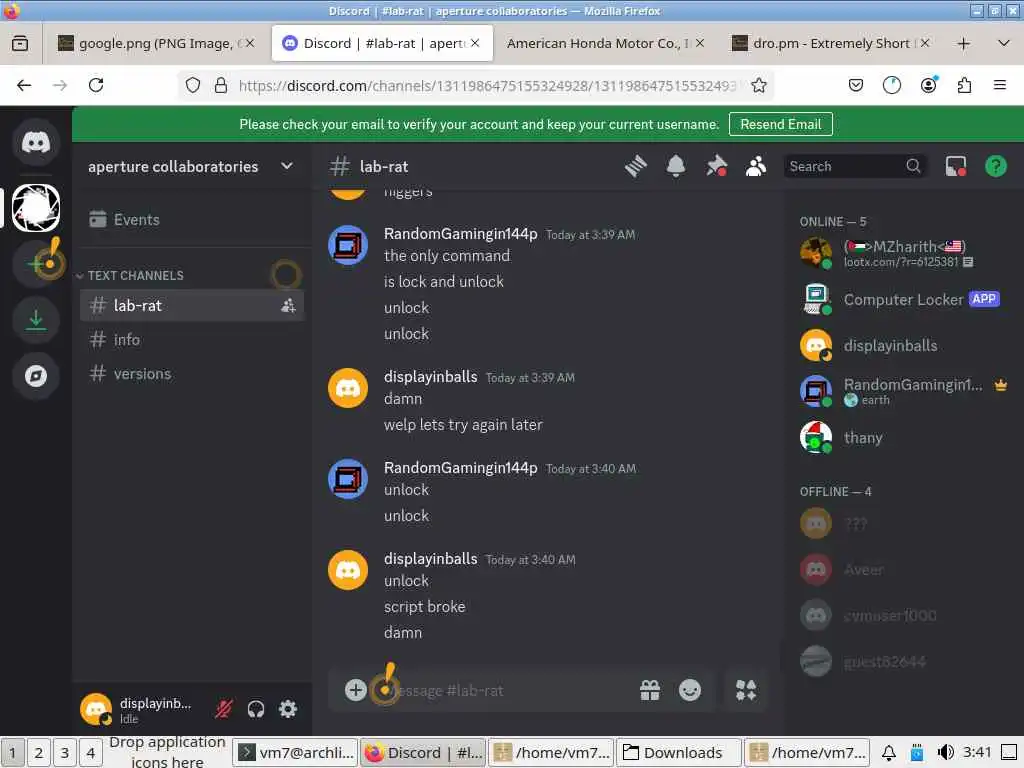Open Firefox account icon
Image resolution: width=1024 pixels, height=768 pixels.
click(929, 85)
